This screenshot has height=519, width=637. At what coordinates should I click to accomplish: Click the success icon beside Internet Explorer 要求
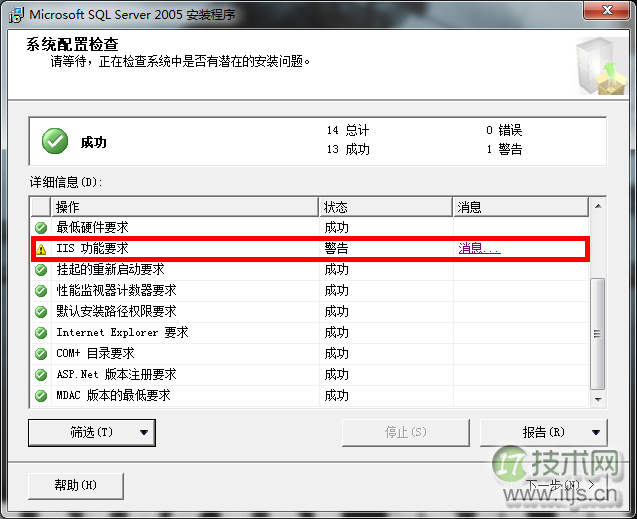(41, 333)
